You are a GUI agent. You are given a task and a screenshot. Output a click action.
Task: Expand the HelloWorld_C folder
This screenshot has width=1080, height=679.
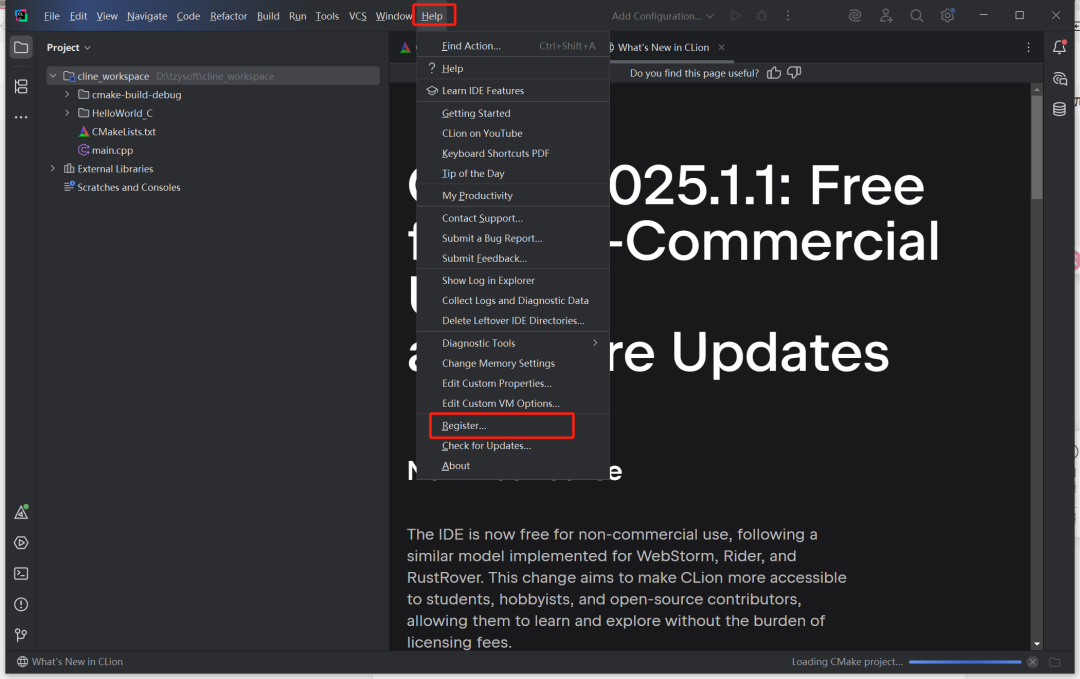click(67, 113)
